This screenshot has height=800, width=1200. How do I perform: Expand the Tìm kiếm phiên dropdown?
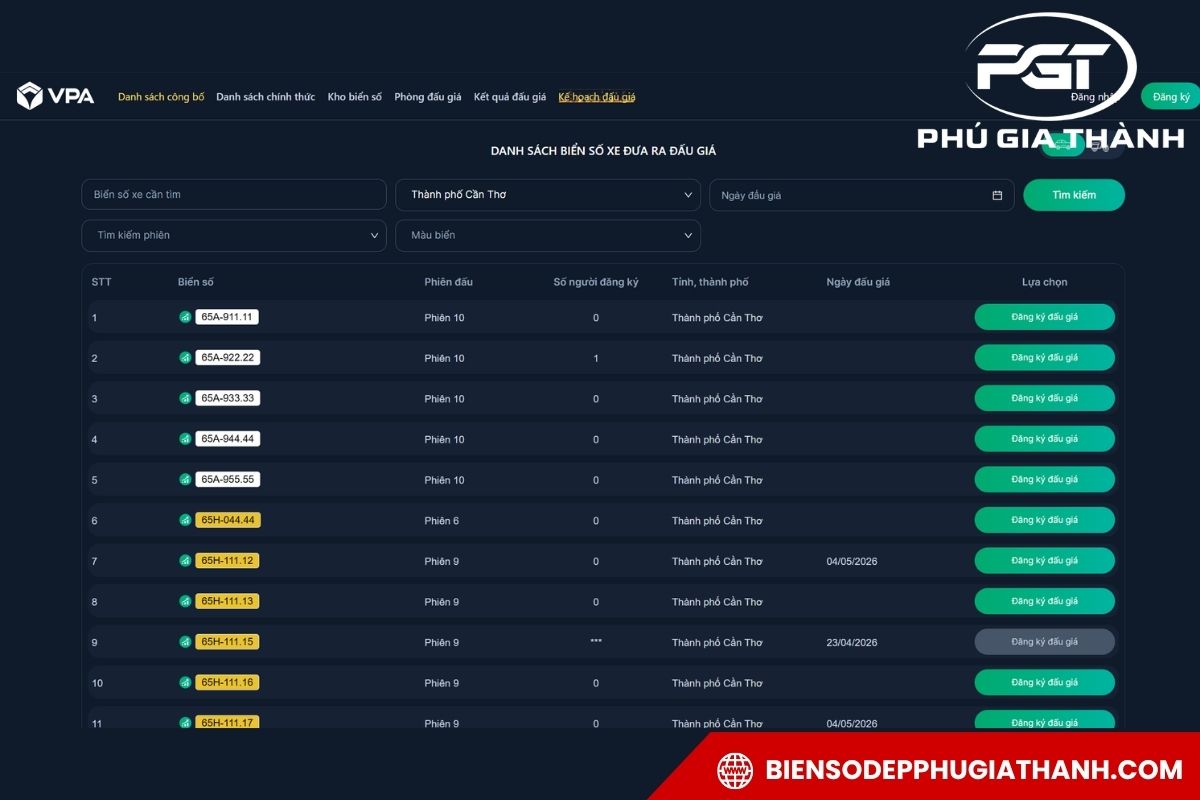coord(234,236)
